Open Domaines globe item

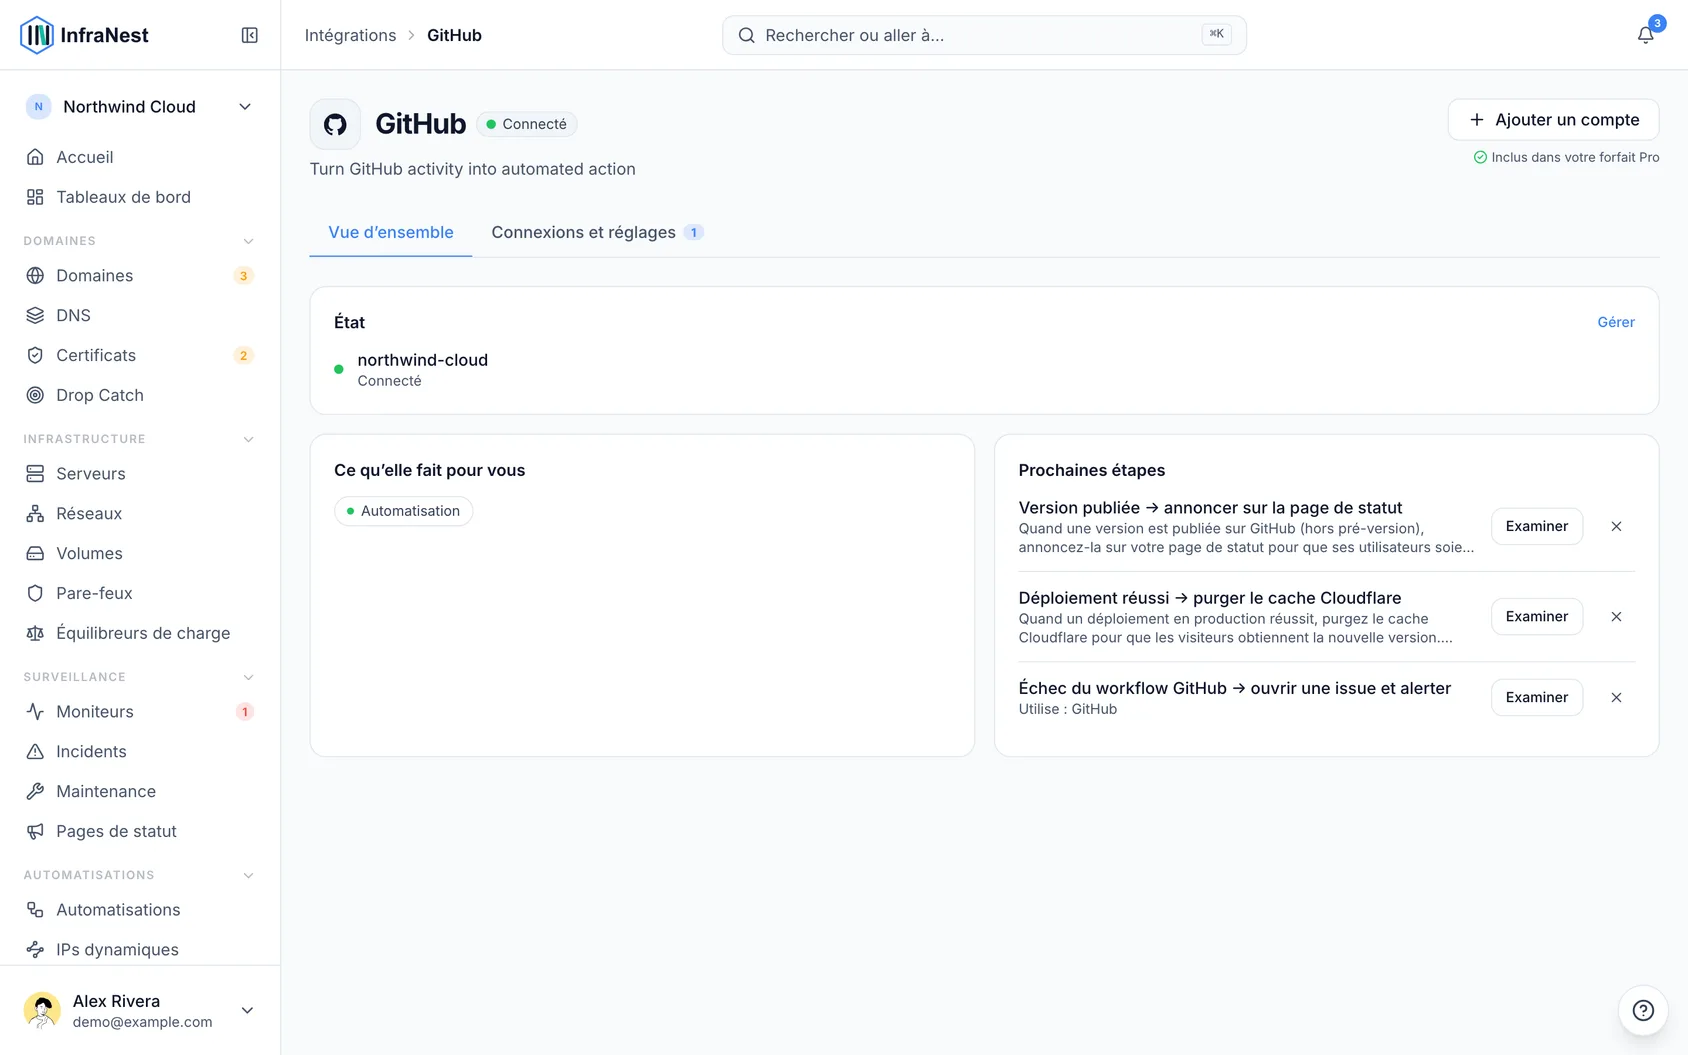tap(140, 275)
